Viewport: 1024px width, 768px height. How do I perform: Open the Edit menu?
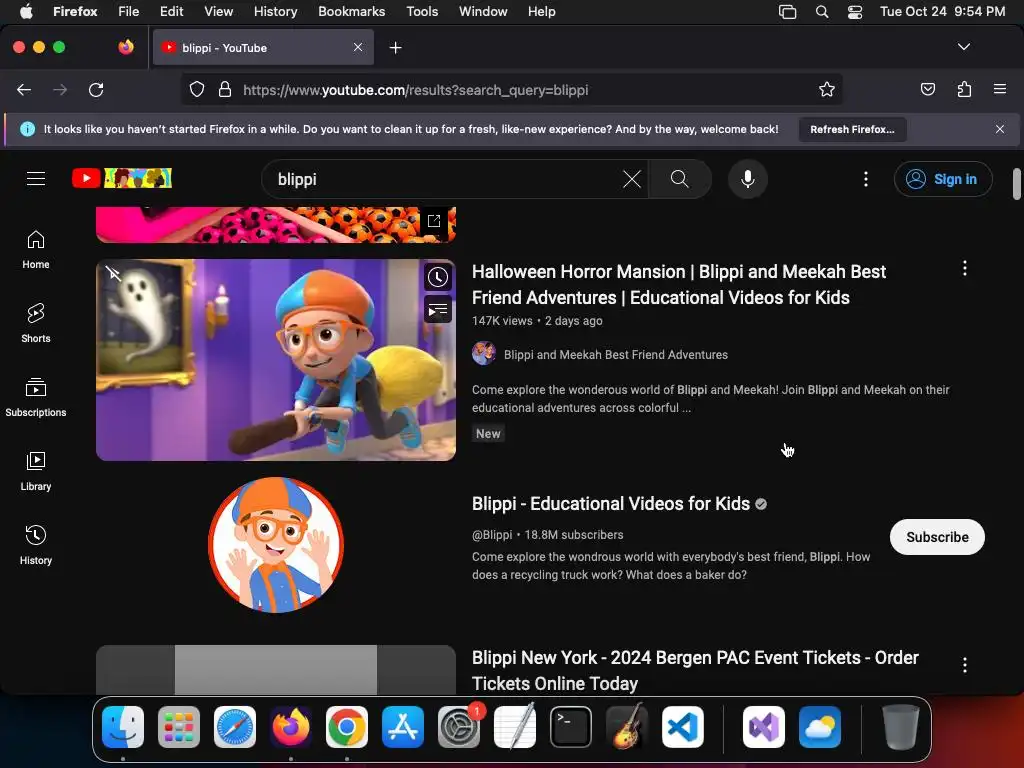(x=172, y=11)
